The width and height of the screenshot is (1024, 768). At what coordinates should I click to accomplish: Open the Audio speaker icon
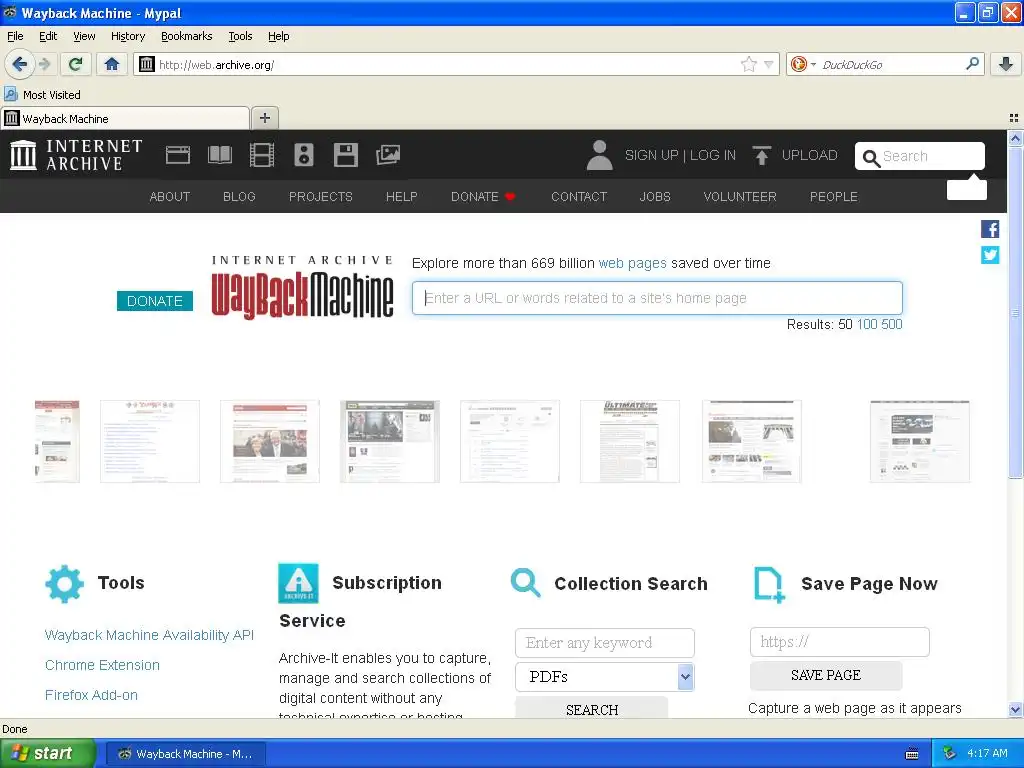pos(304,155)
